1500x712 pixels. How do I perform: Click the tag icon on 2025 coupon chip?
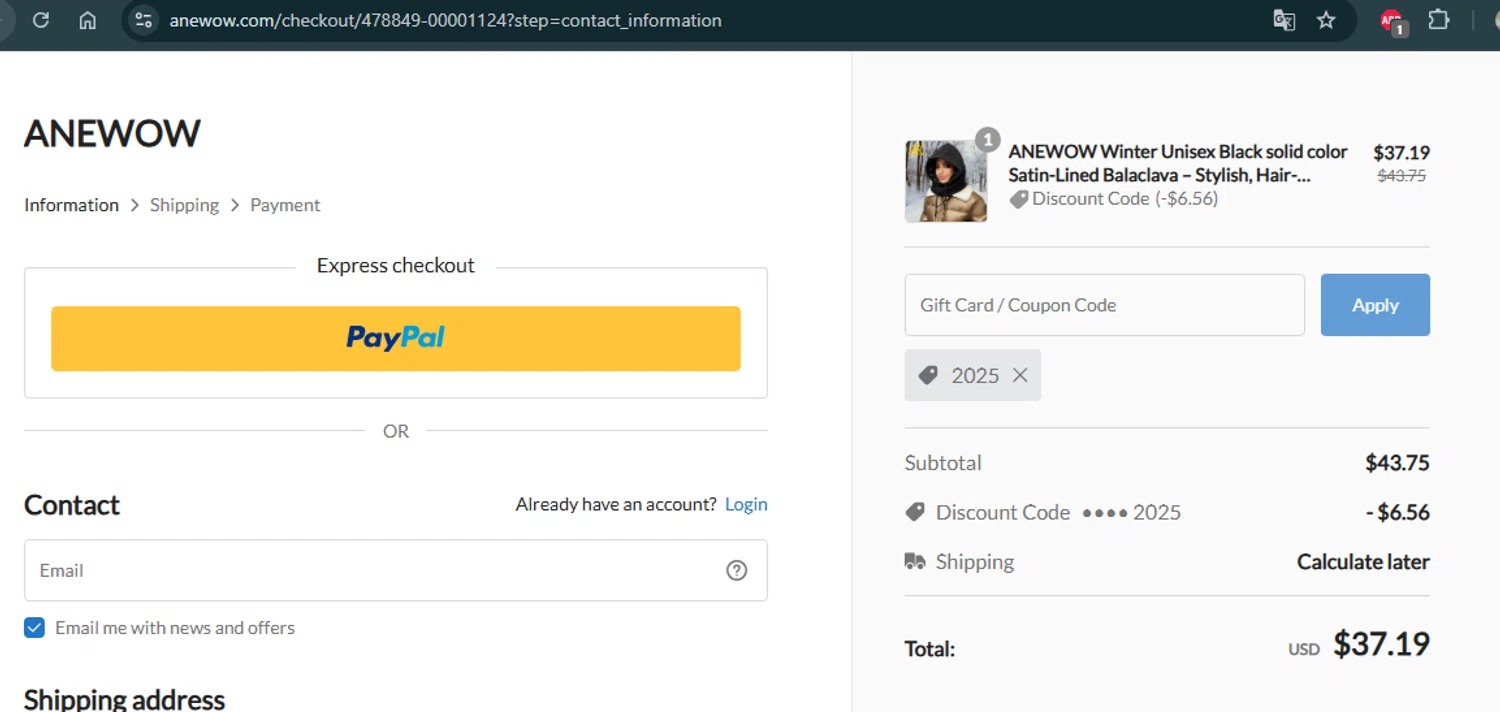point(928,375)
